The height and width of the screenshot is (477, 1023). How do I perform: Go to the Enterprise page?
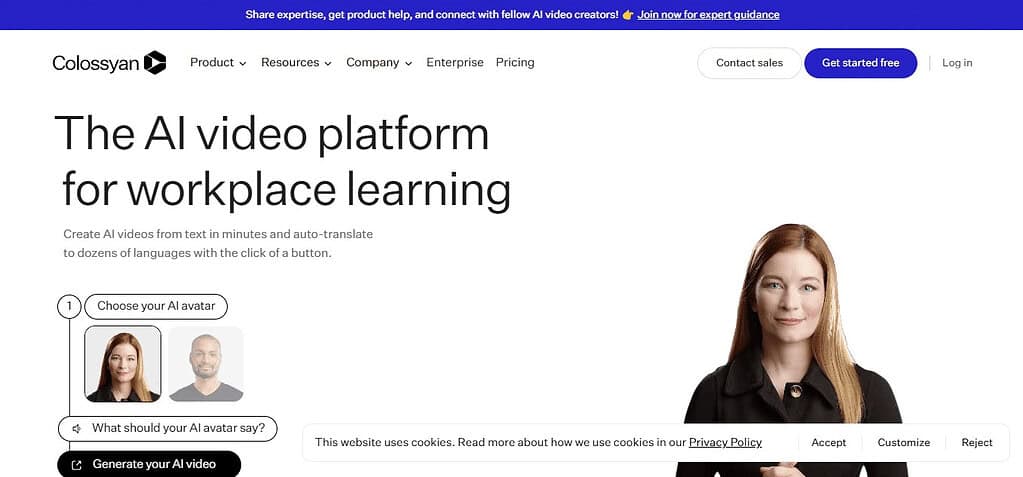tap(455, 63)
